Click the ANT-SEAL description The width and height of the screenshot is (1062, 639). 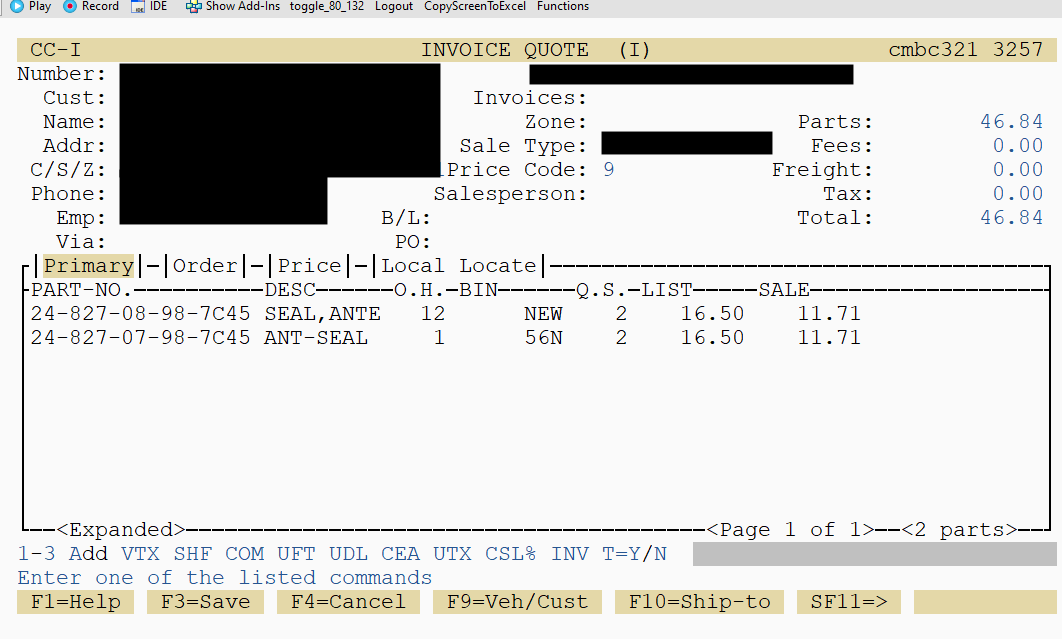pos(316,337)
